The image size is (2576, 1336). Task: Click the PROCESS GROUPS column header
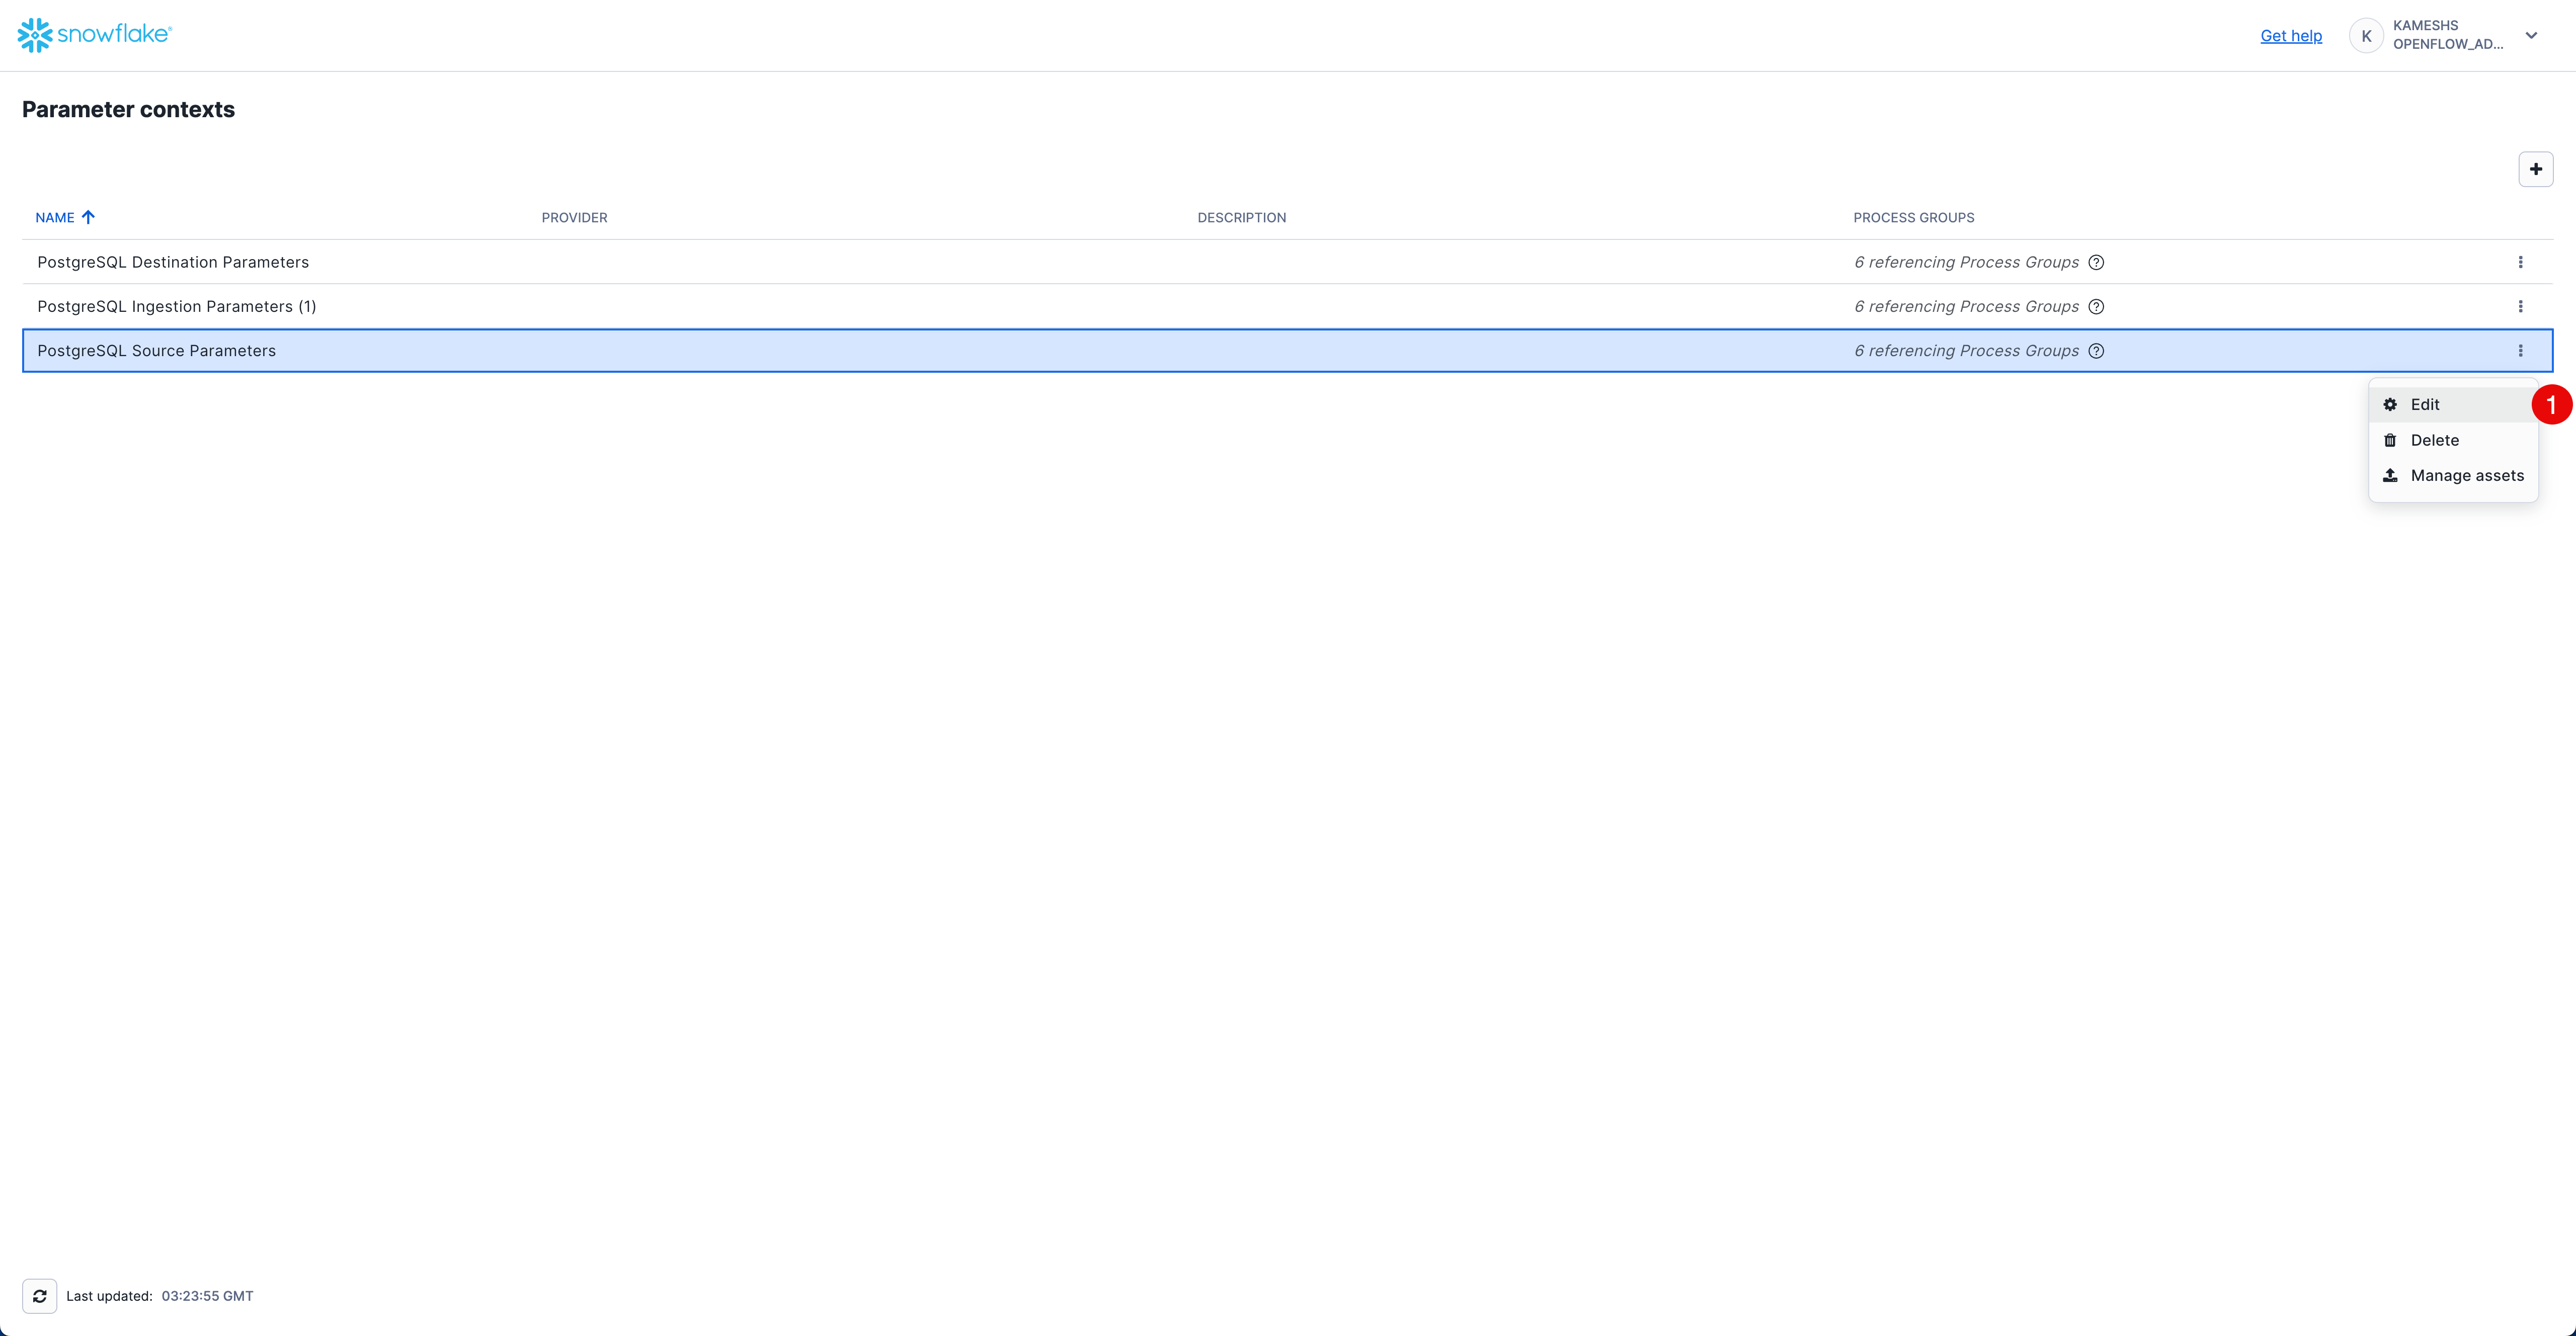tap(1913, 217)
